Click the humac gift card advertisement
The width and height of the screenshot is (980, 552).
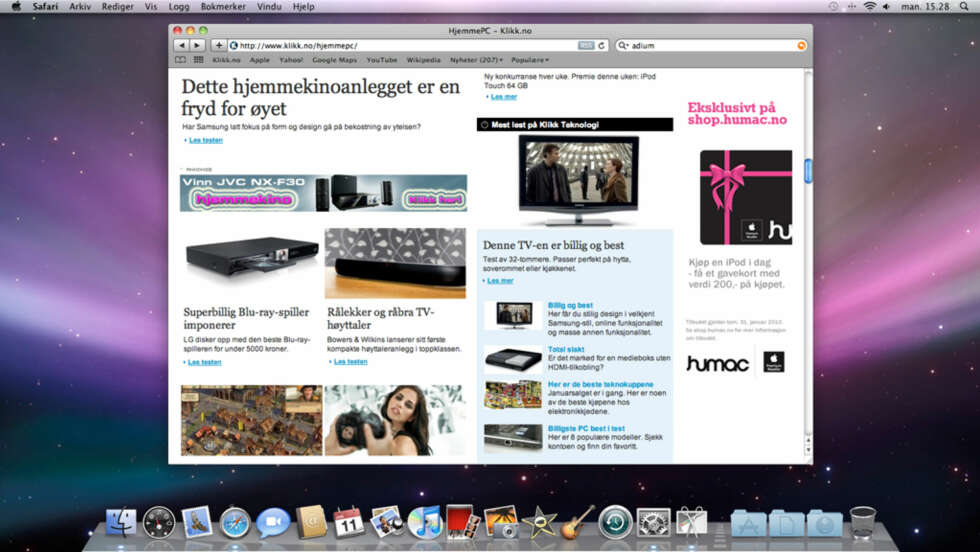746,197
